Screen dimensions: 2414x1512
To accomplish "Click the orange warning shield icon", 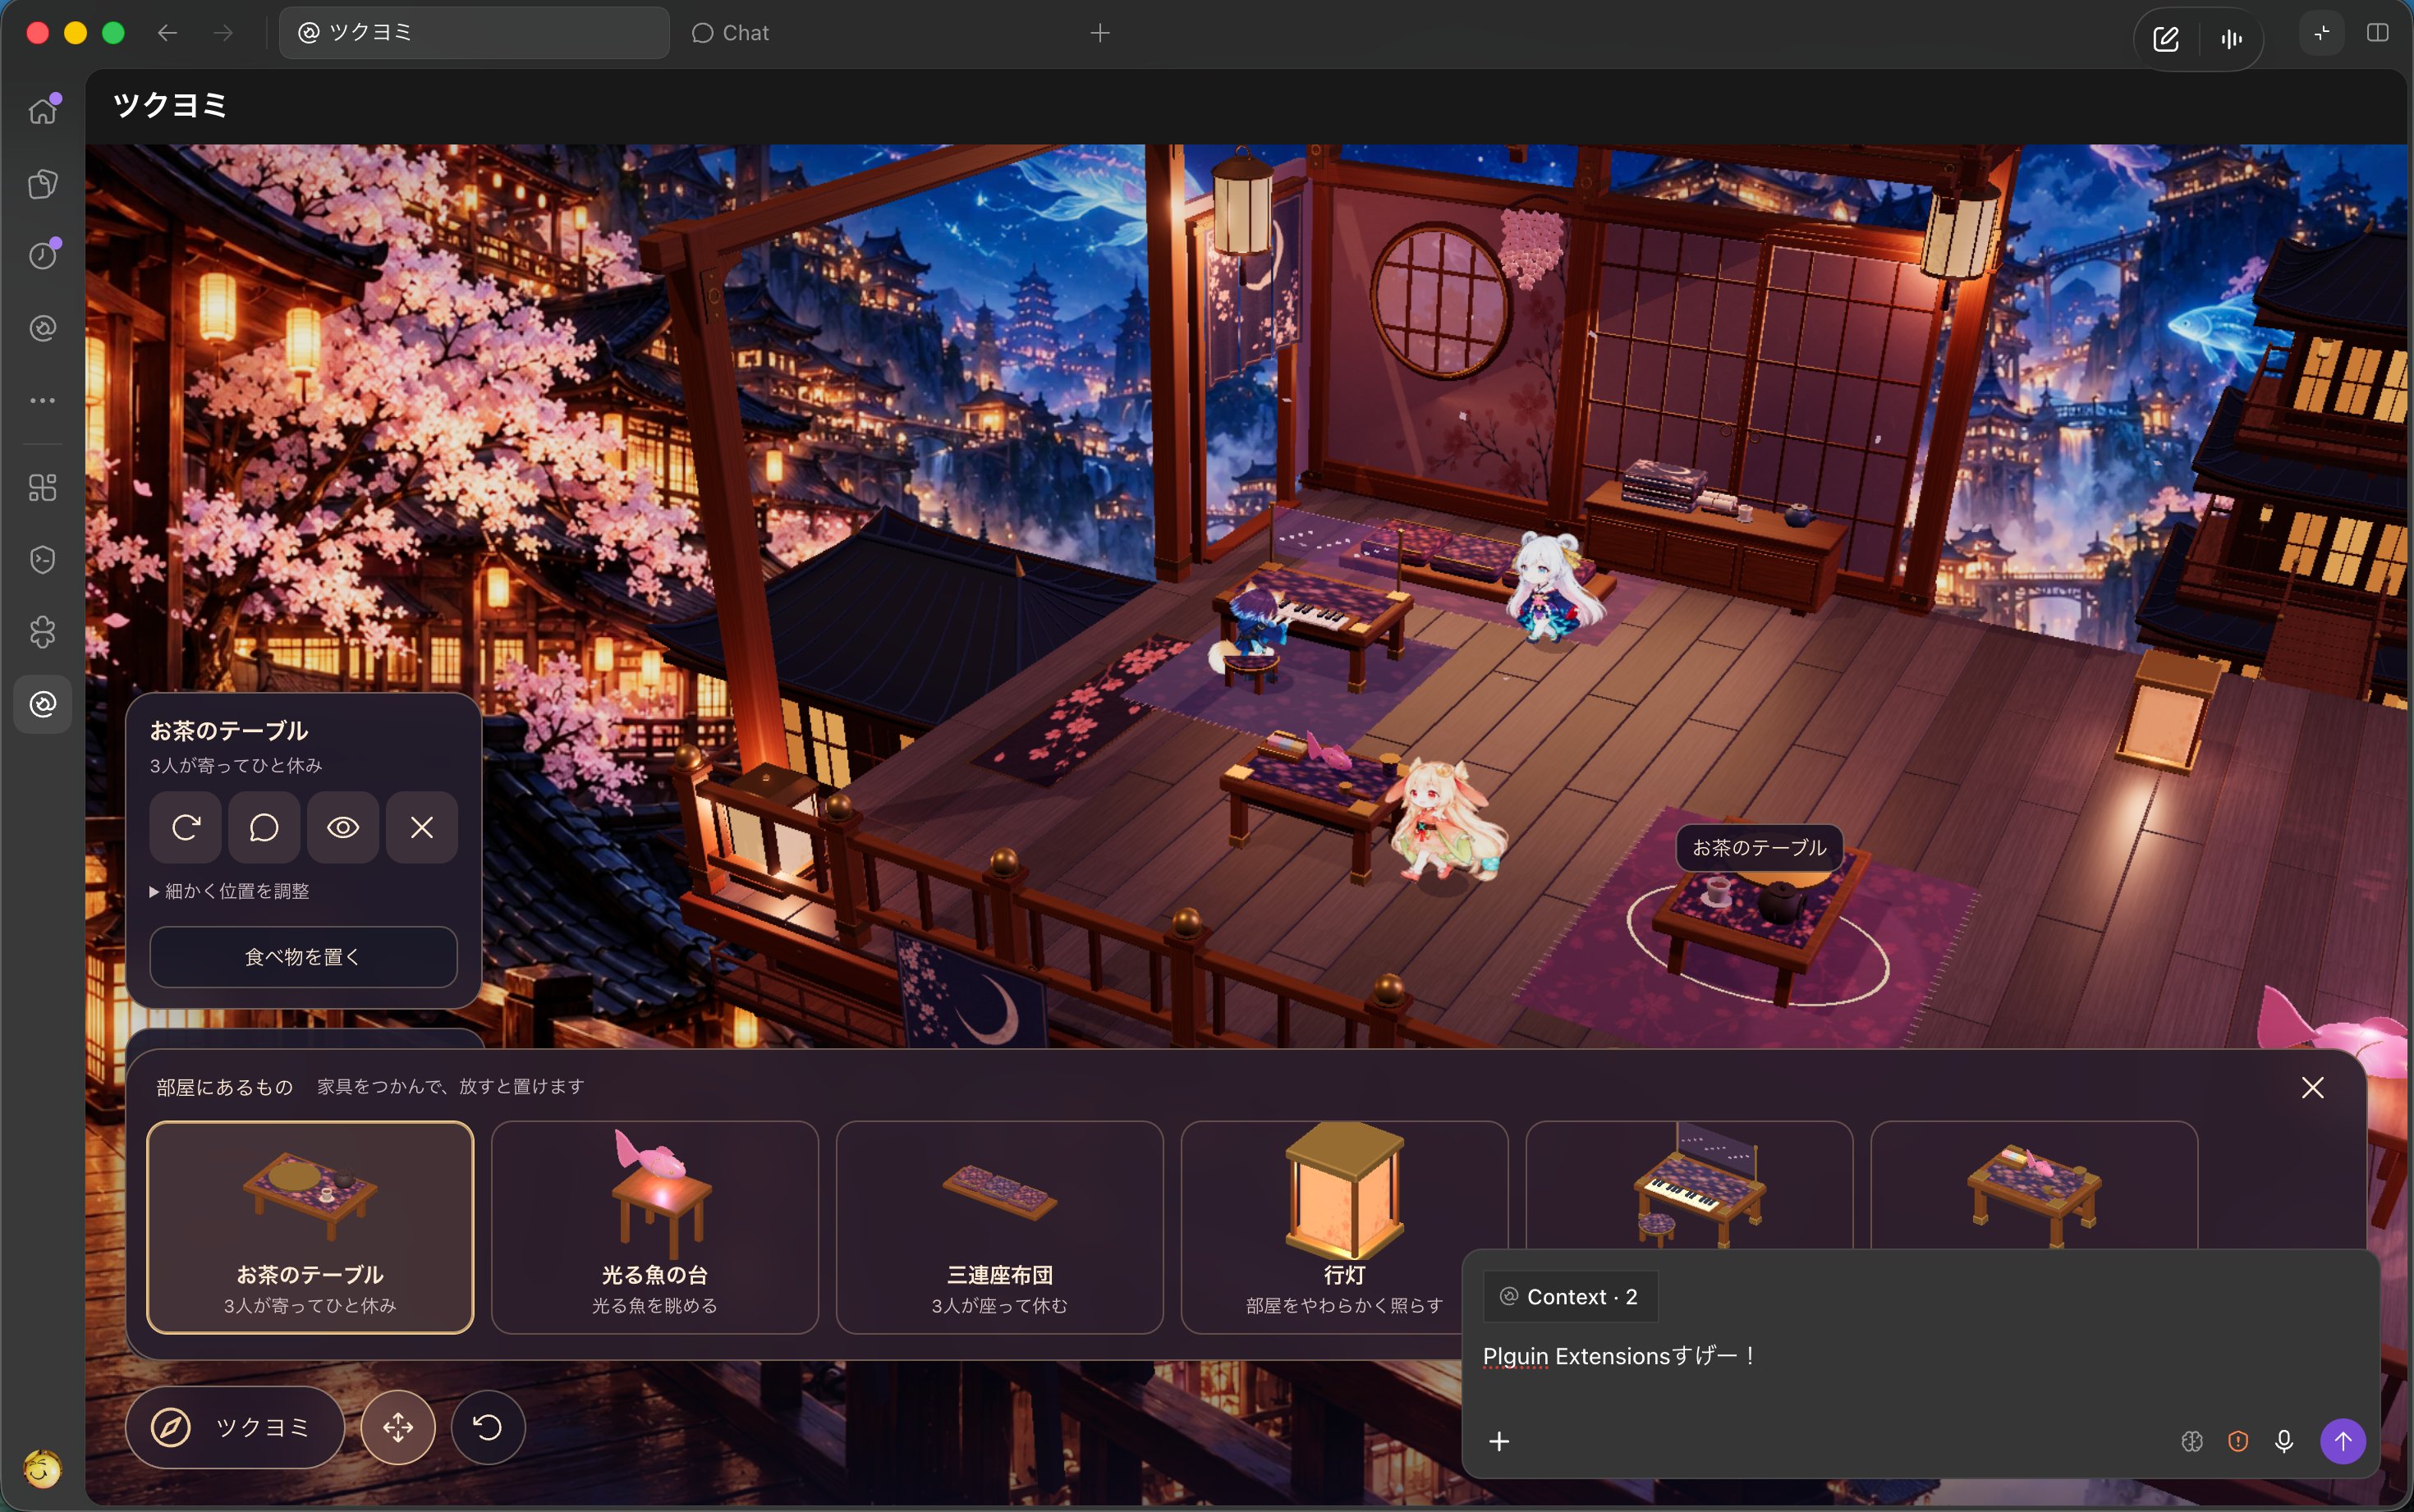I will pyautogui.click(x=2238, y=1441).
